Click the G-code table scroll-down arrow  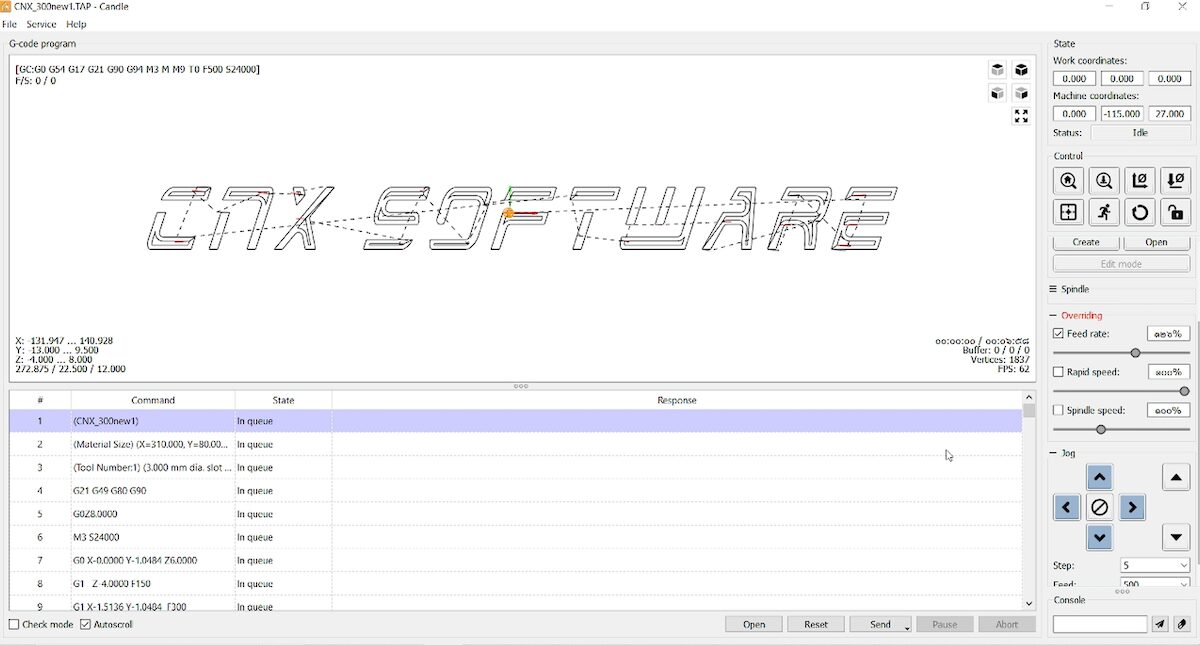point(1029,604)
